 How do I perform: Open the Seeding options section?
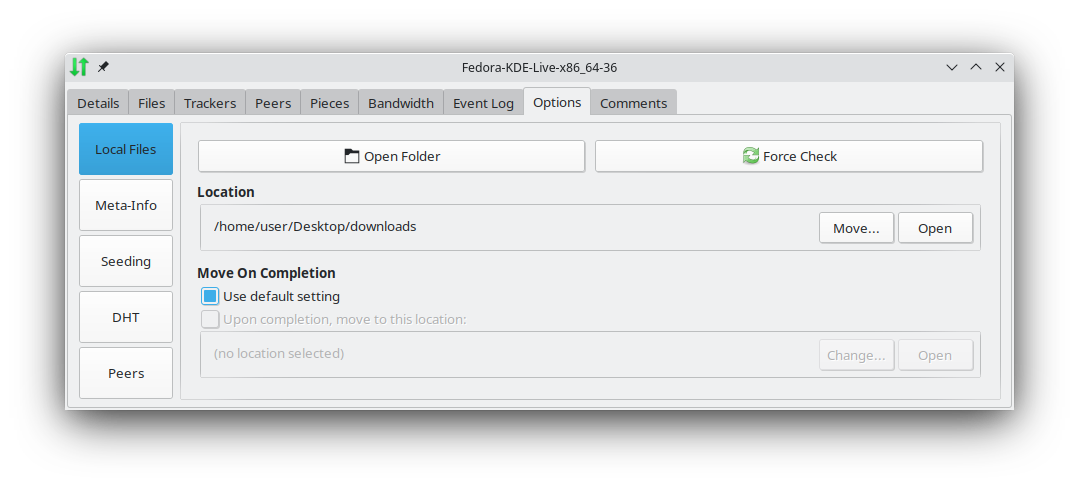[126, 261]
